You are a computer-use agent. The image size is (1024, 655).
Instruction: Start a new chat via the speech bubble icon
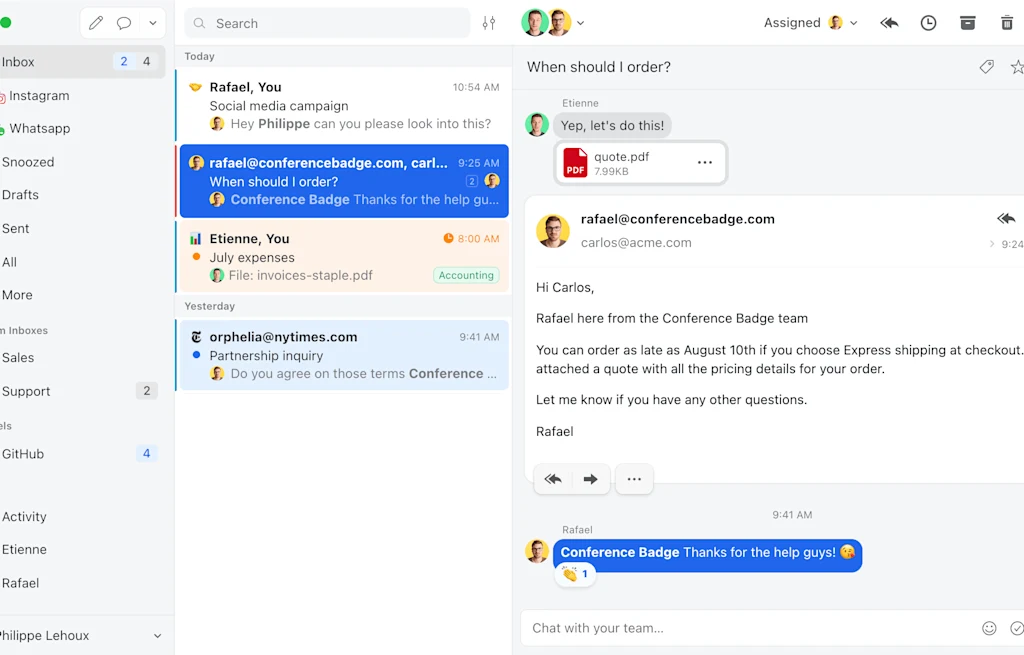[124, 22]
